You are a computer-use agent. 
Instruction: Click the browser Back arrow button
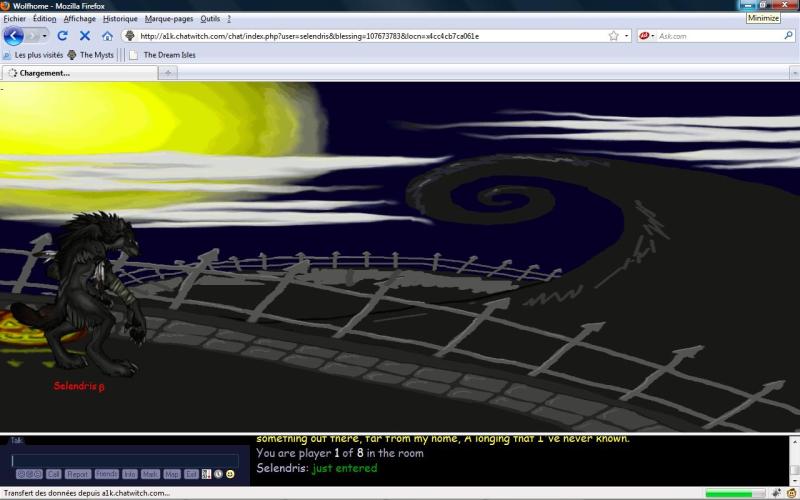click(14, 36)
